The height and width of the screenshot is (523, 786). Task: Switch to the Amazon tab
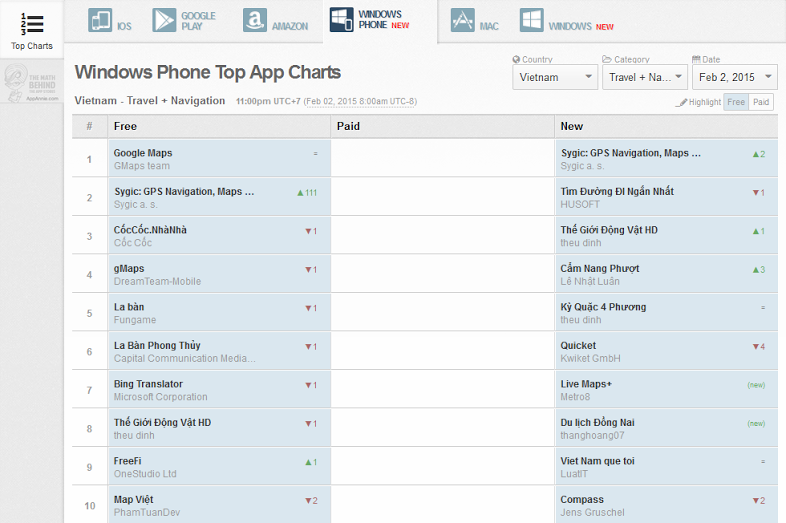[275, 21]
